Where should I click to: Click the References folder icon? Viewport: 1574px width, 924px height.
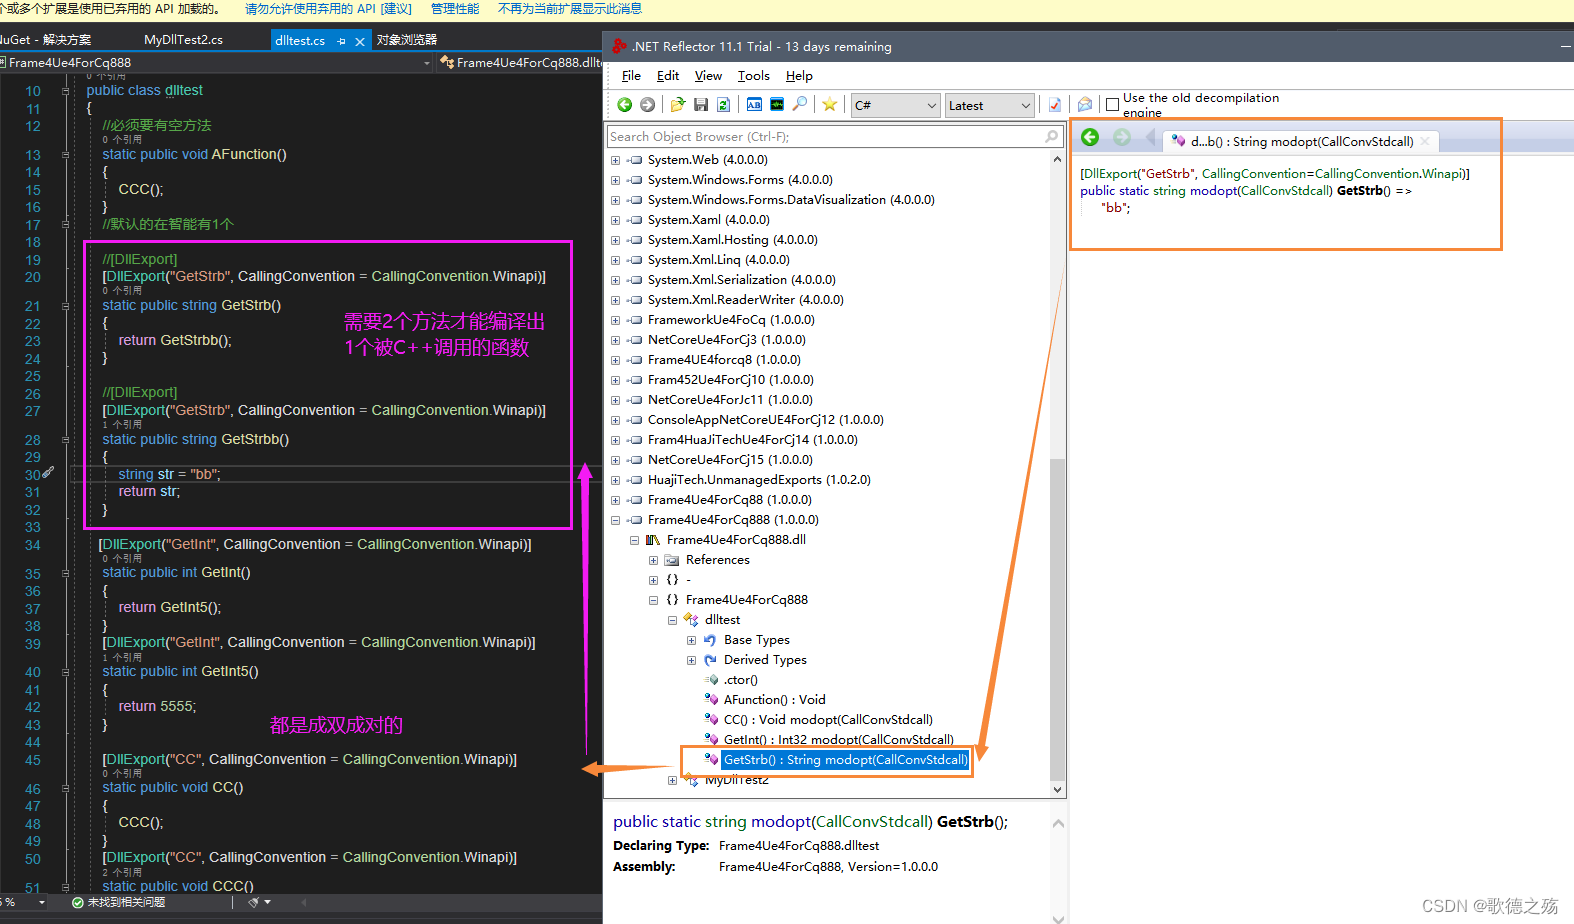672,560
